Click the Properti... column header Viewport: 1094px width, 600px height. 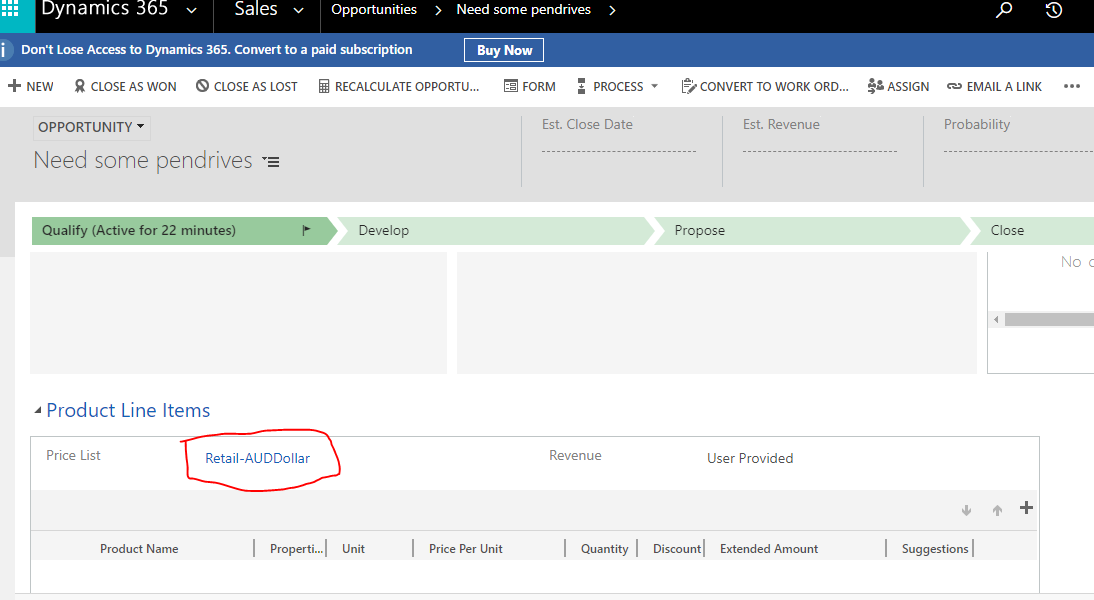[297, 549]
